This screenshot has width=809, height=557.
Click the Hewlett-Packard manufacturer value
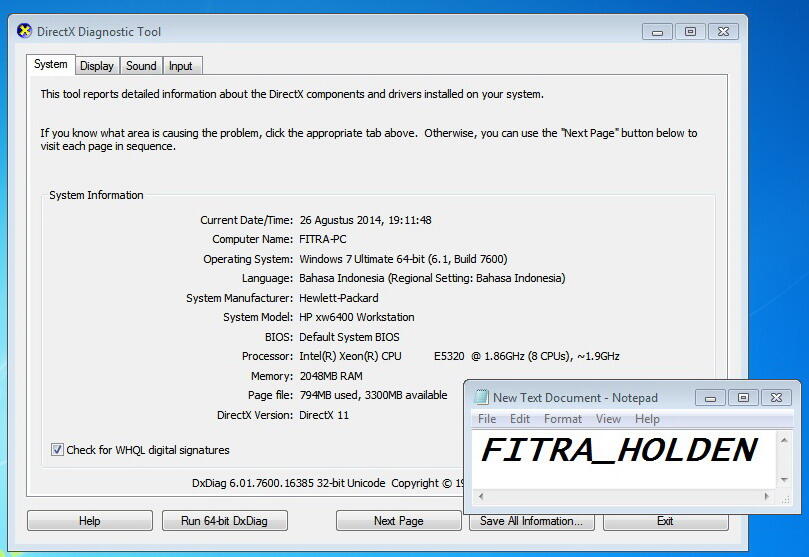pyautogui.click(x=338, y=298)
